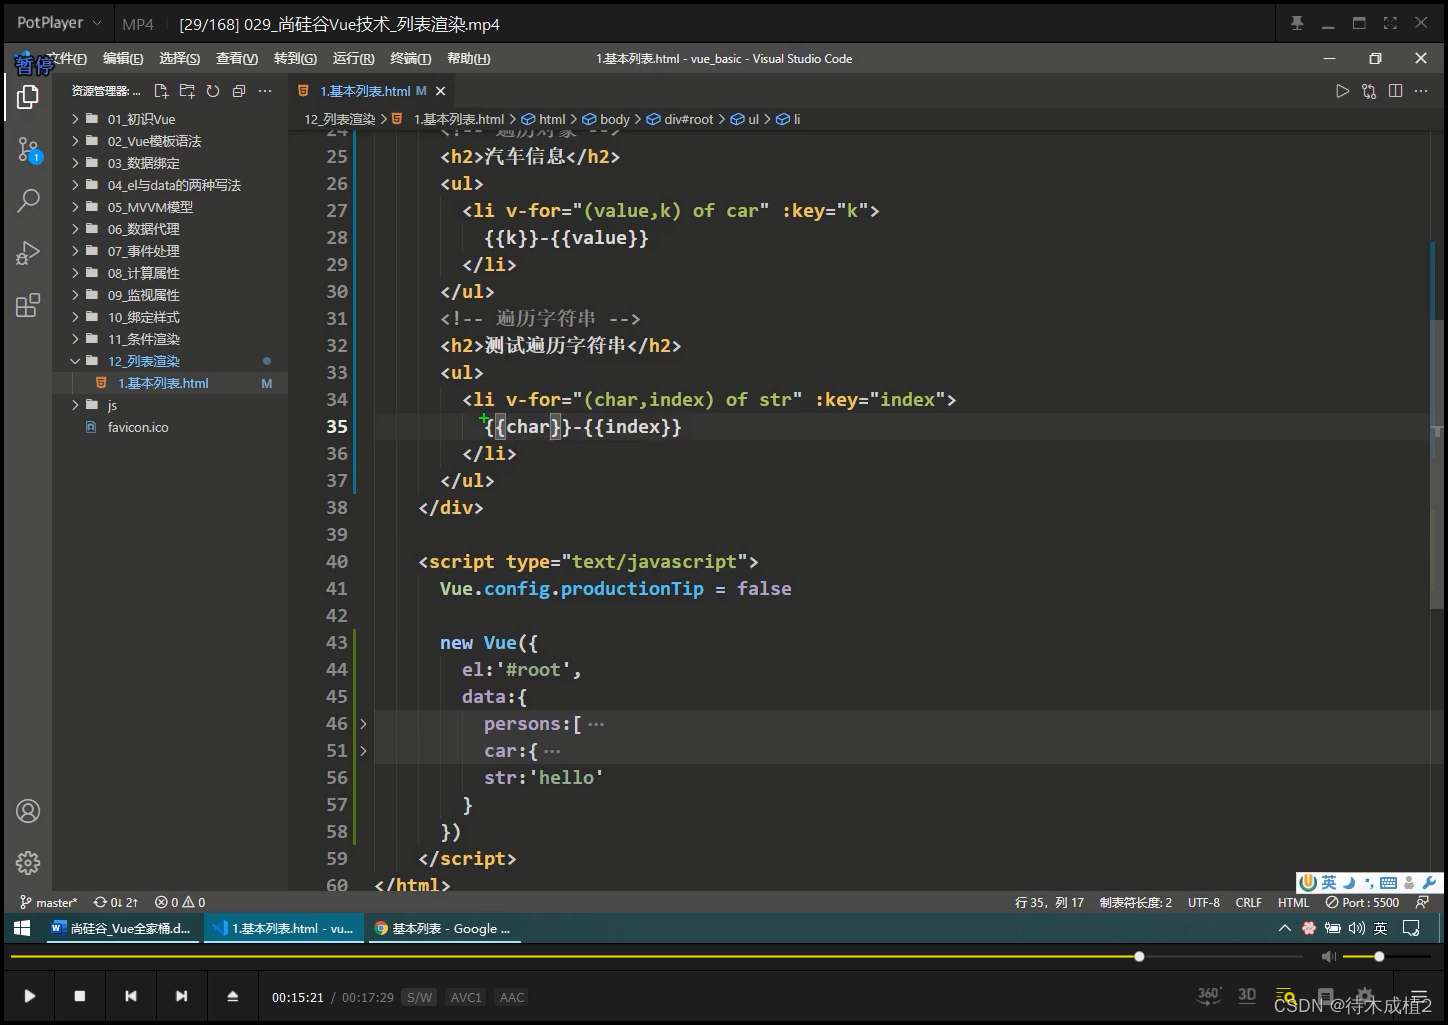Image resolution: width=1448 pixels, height=1025 pixels.
Task: Stop playback in PotPlayer
Action: pos(80,996)
